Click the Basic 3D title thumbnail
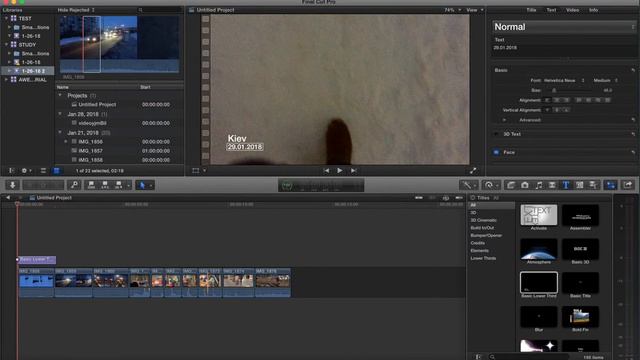The image size is (640, 360). (x=580, y=249)
